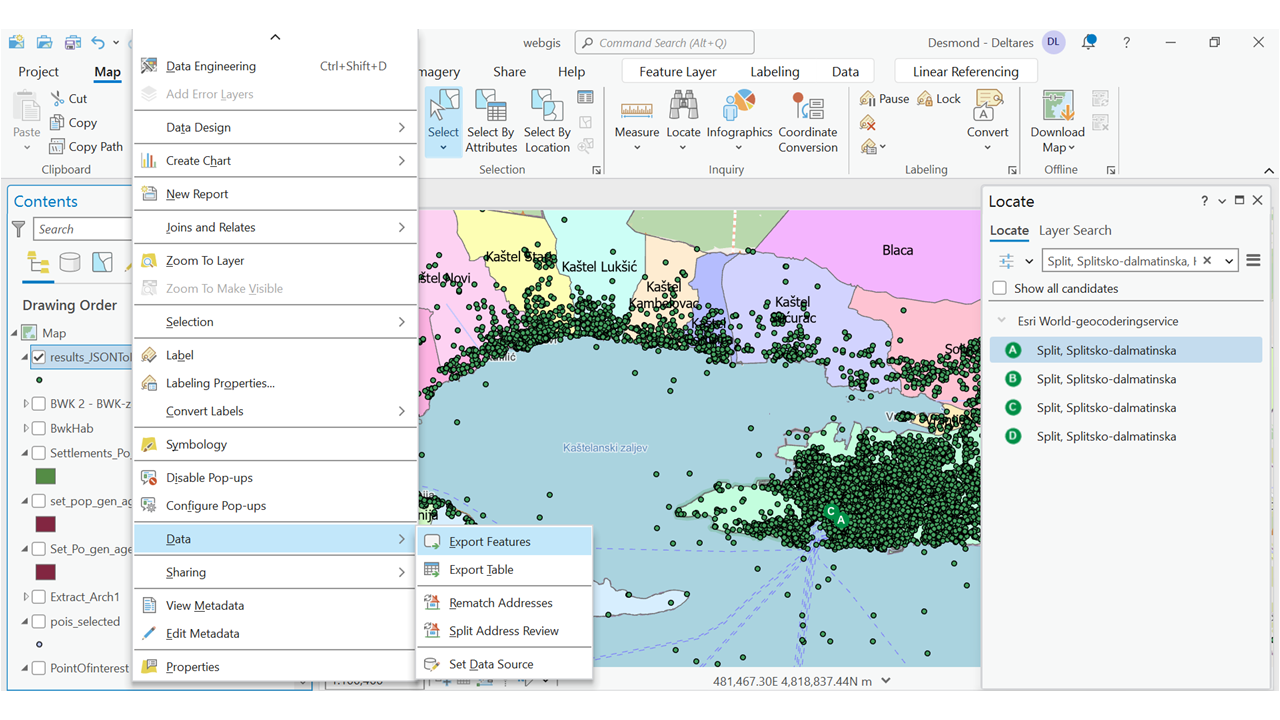
Task: Expand the Extract_Arch1 layer node
Action: tap(25, 597)
